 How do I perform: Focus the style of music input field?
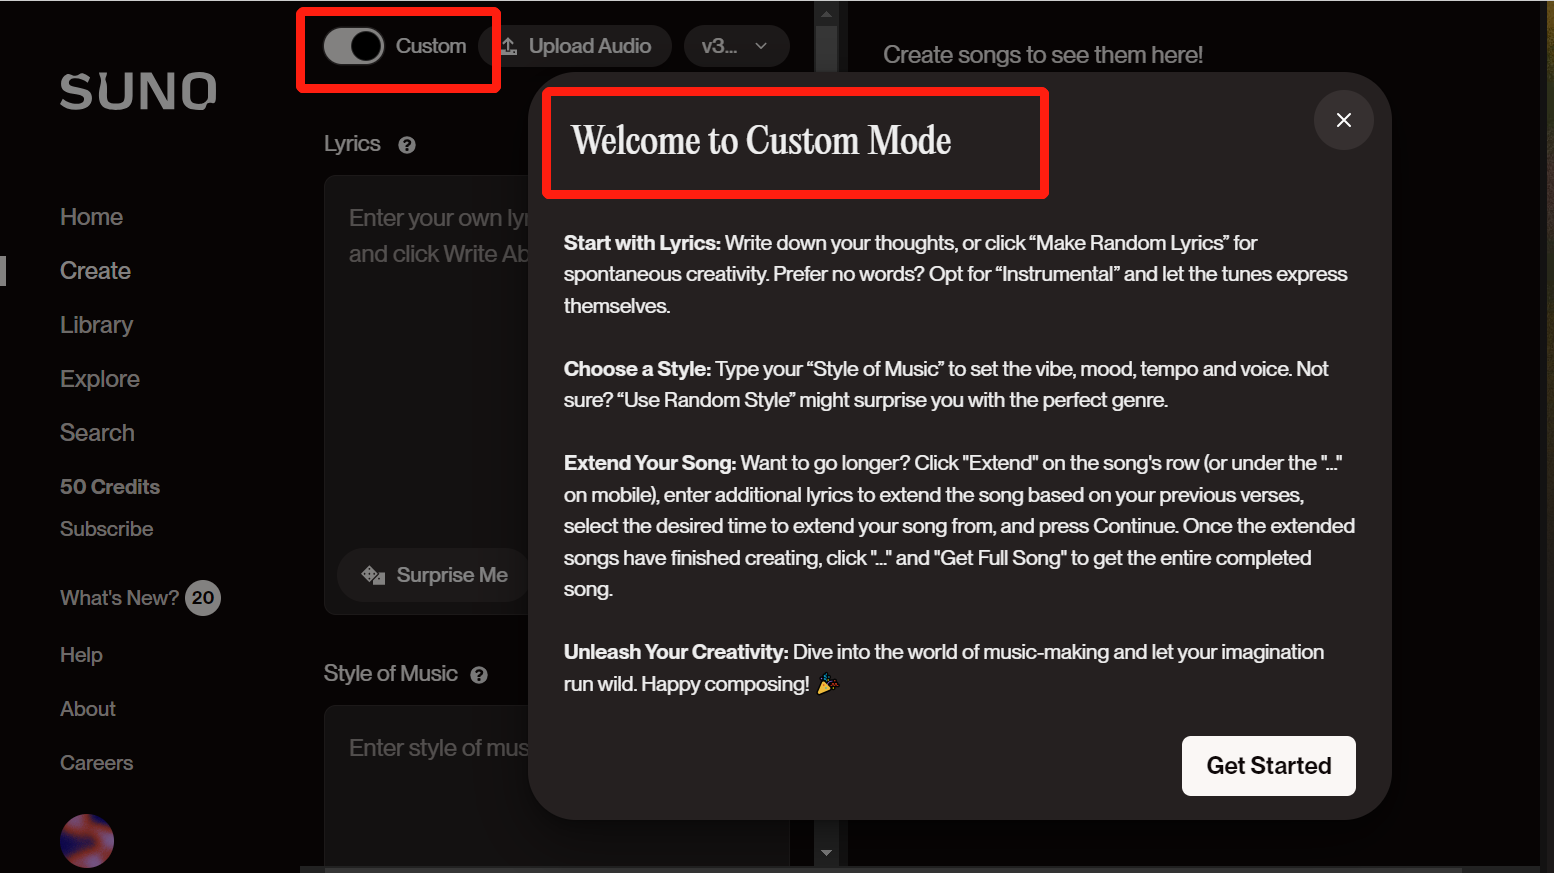[427, 785]
